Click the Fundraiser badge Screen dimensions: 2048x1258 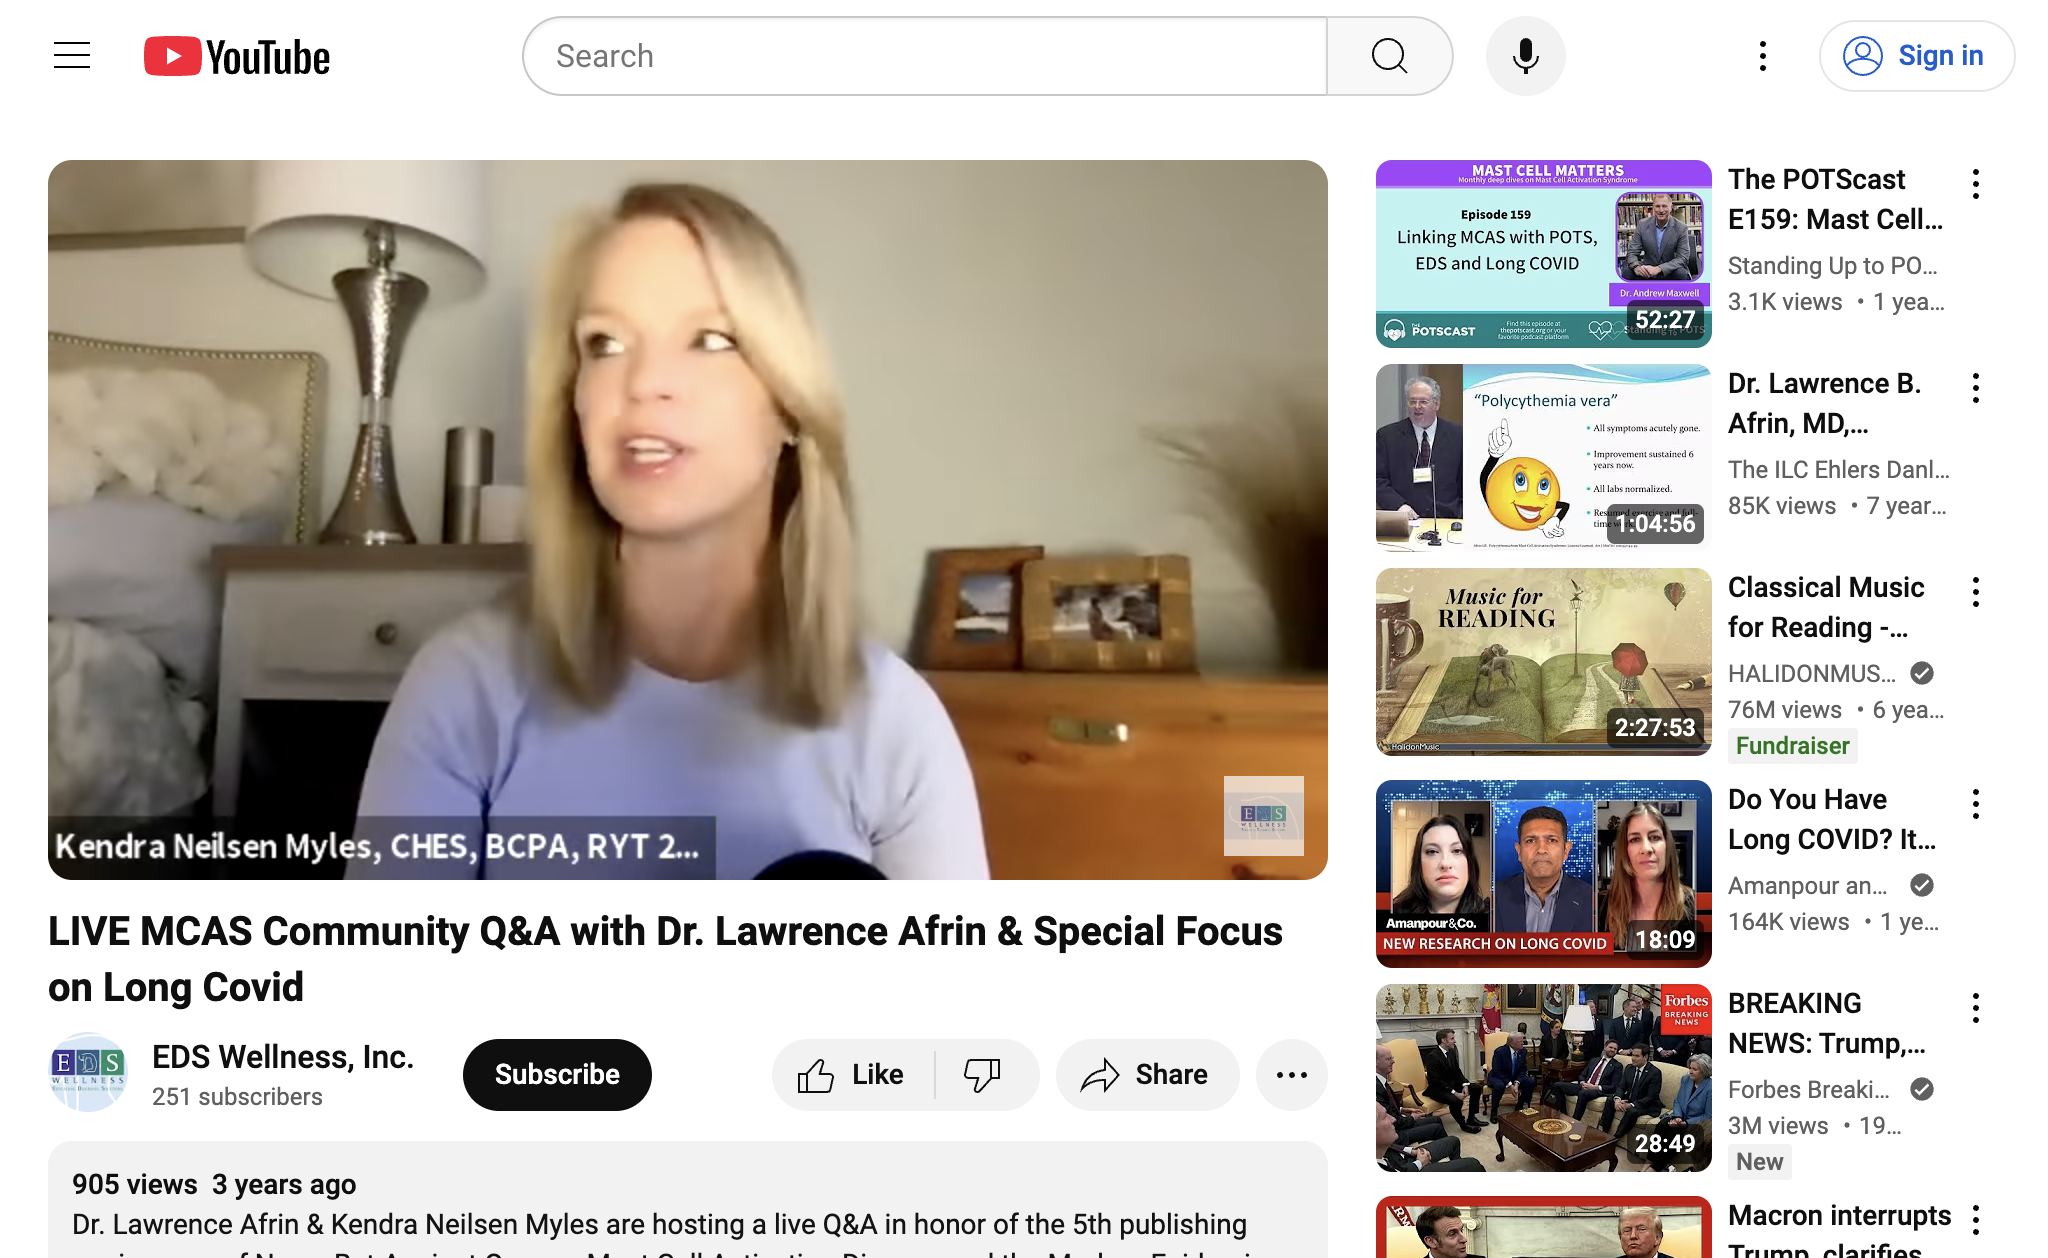click(x=1792, y=746)
